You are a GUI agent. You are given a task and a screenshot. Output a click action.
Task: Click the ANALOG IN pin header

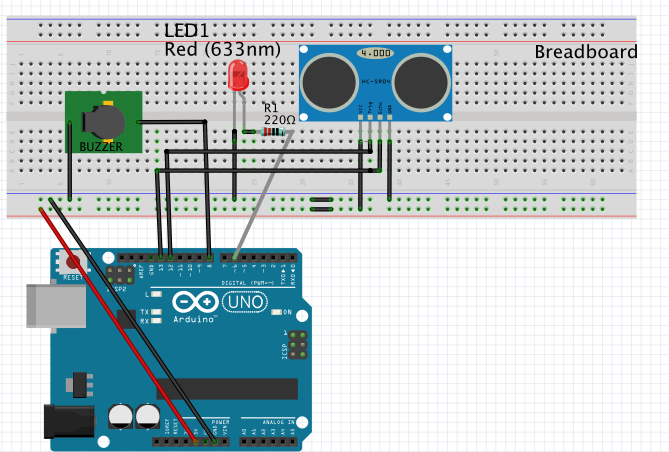click(x=265, y=440)
